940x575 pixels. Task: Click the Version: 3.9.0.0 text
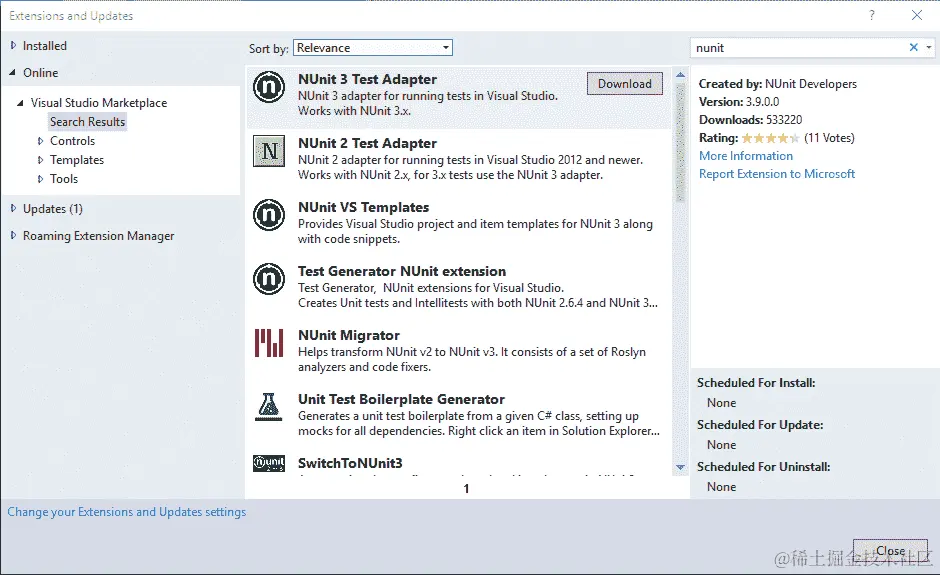(x=739, y=102)
